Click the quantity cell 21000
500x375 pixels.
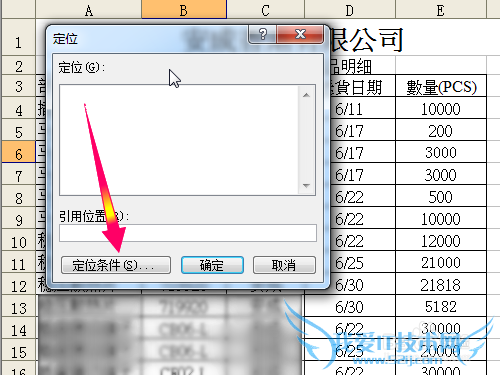(x=441, y=262)
